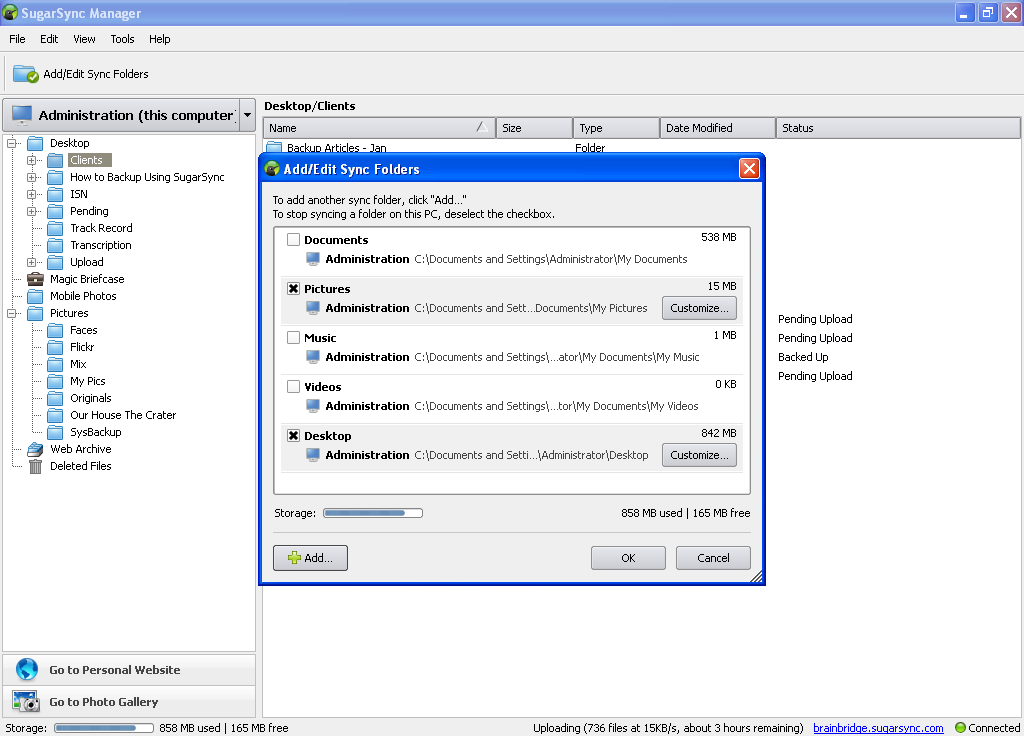This screenshot has width=1024, height=736.
Task: Click the Deleted Files trash icon
Action: [x=35, y=466]
